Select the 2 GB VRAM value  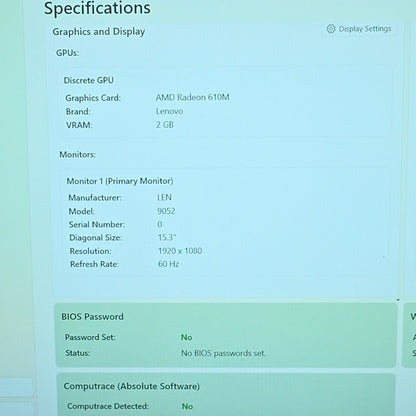tap(165, 125)
